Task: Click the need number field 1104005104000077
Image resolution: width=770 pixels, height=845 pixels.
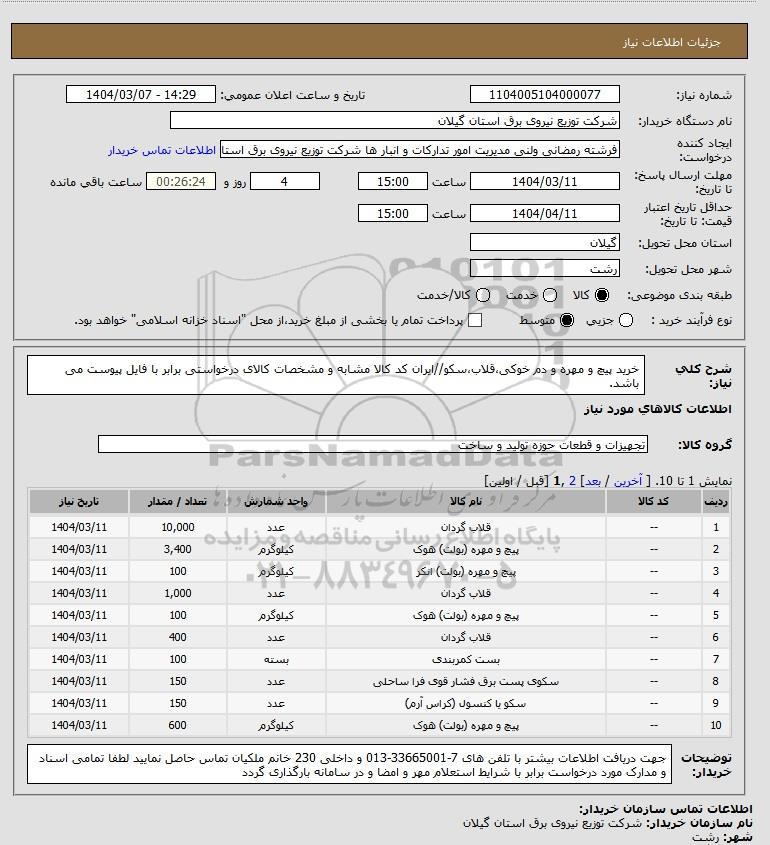Action: (x=545, y=94)
